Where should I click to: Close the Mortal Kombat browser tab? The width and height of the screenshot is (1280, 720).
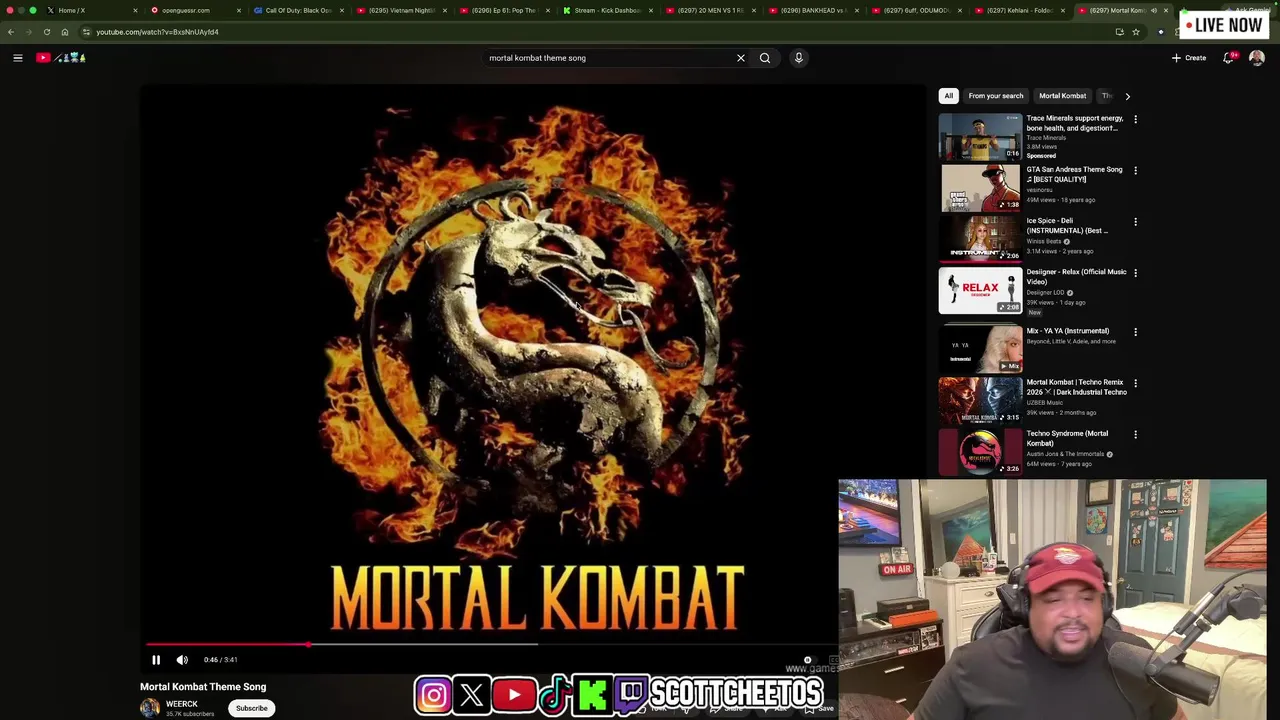pyautogui.click(x=1166, y=10)
